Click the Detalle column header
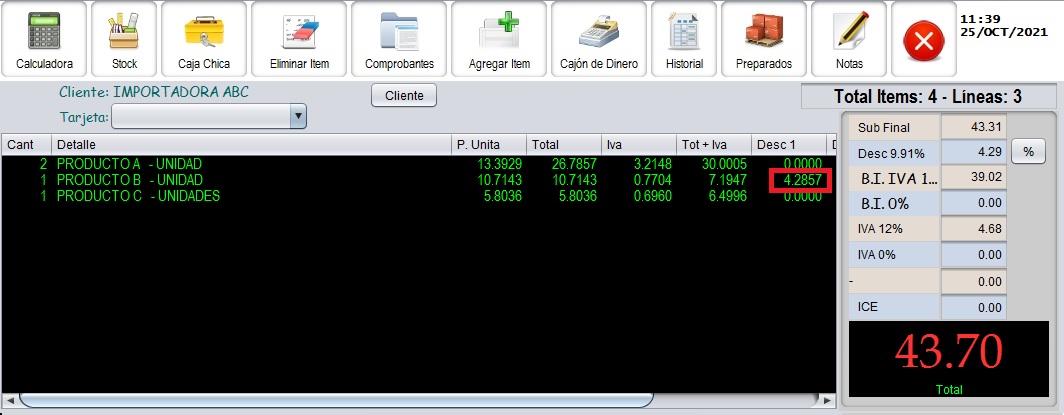The image size is (1064, 415). [250, 145]
